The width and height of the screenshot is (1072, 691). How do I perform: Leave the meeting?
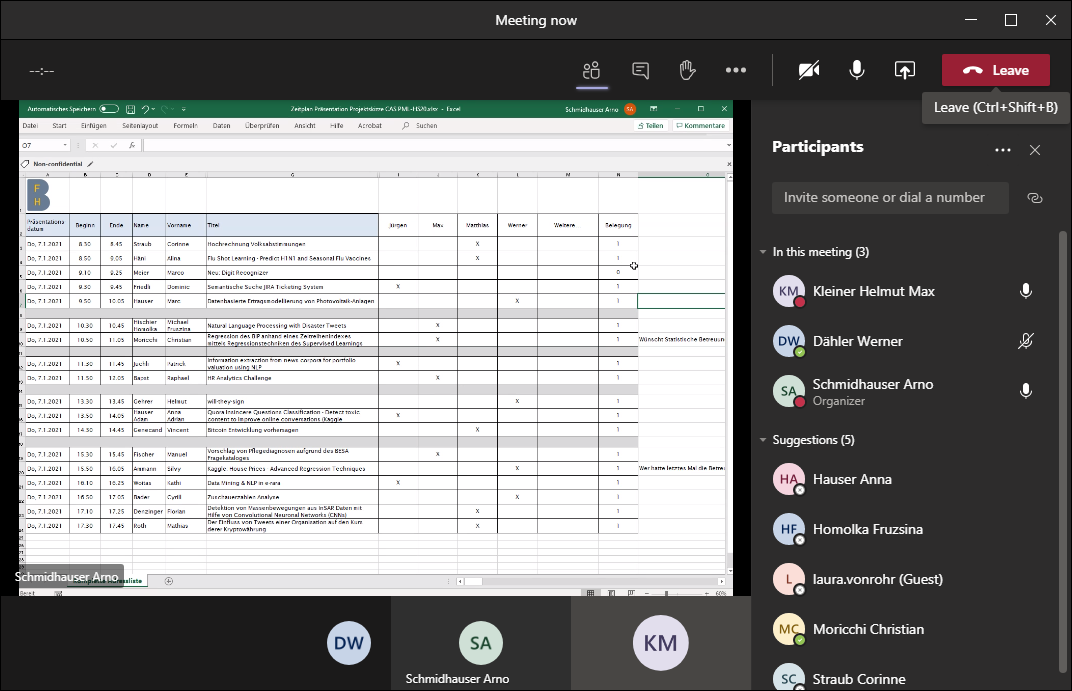click(995, 70)
